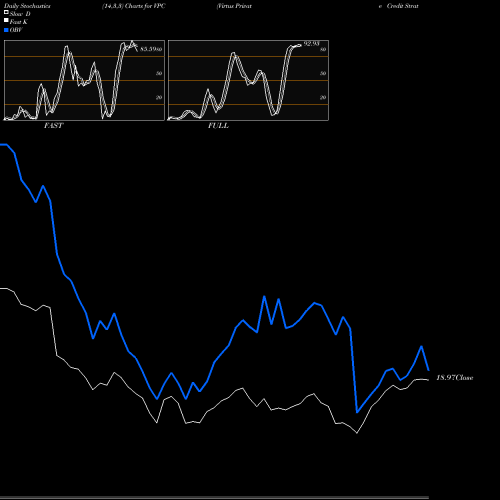Click the 50 level label in FULL chart
500x500 pixels.
click(x=323, y=73)
